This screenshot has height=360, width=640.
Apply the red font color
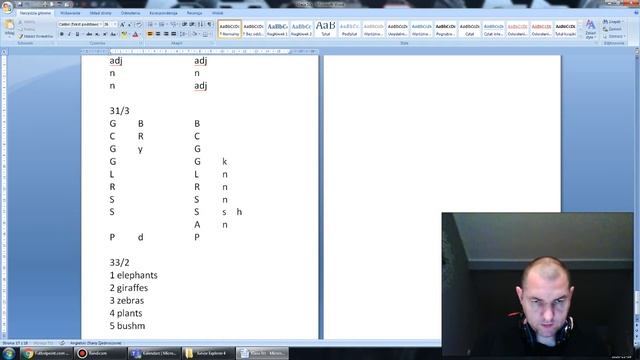click(136, 34)
